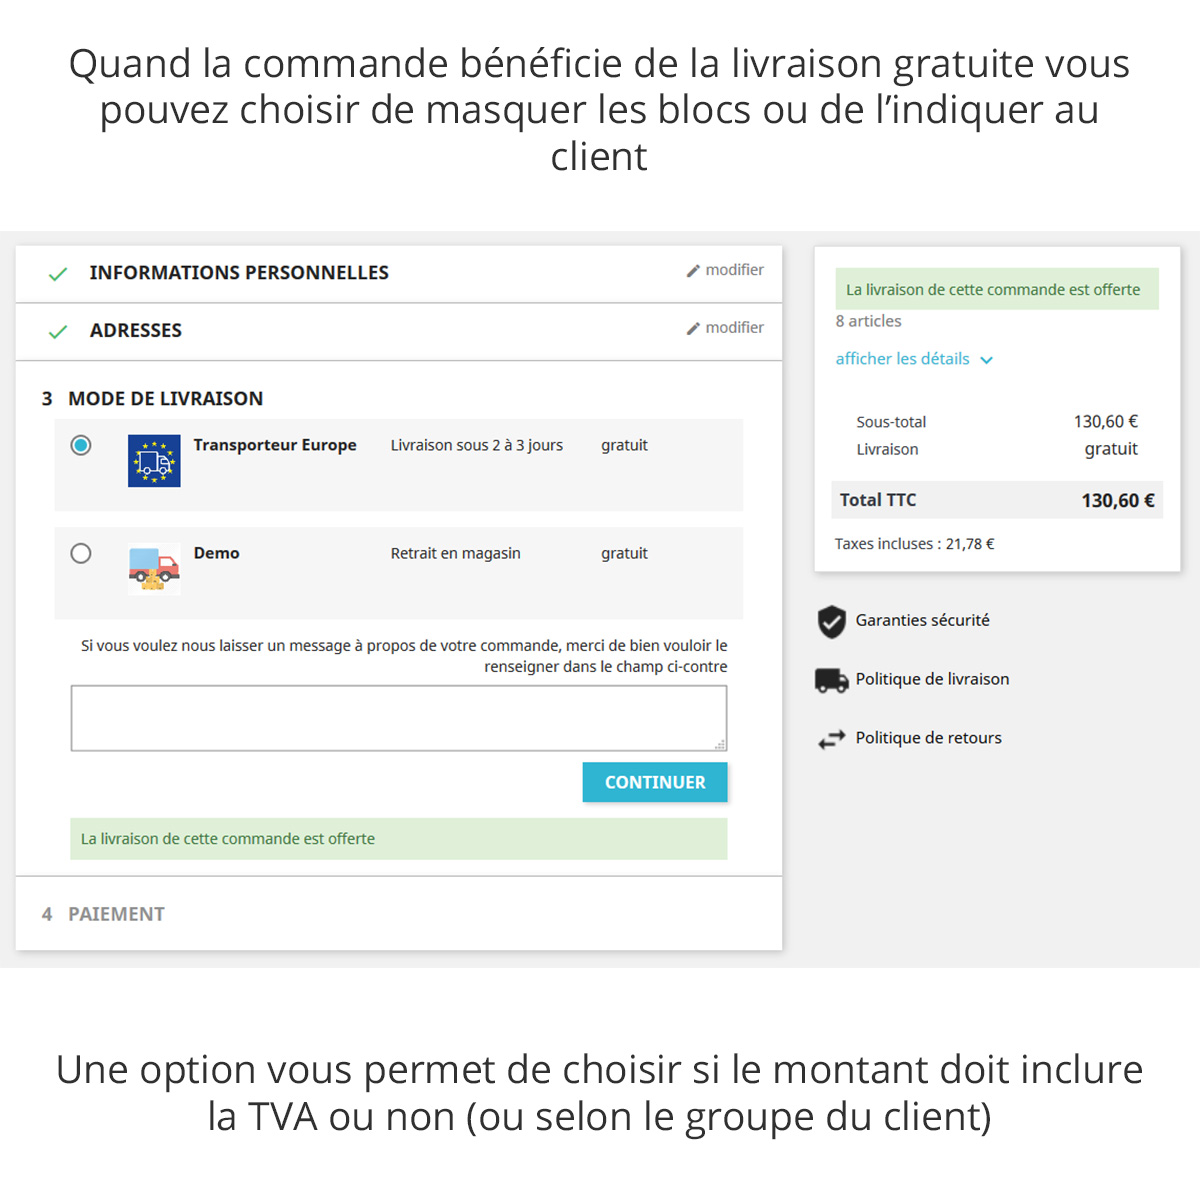The height and width of the screenshot is (1200, 1200).
Task: Click the Demo carrier truck icon
Action: tap(154, 569)
